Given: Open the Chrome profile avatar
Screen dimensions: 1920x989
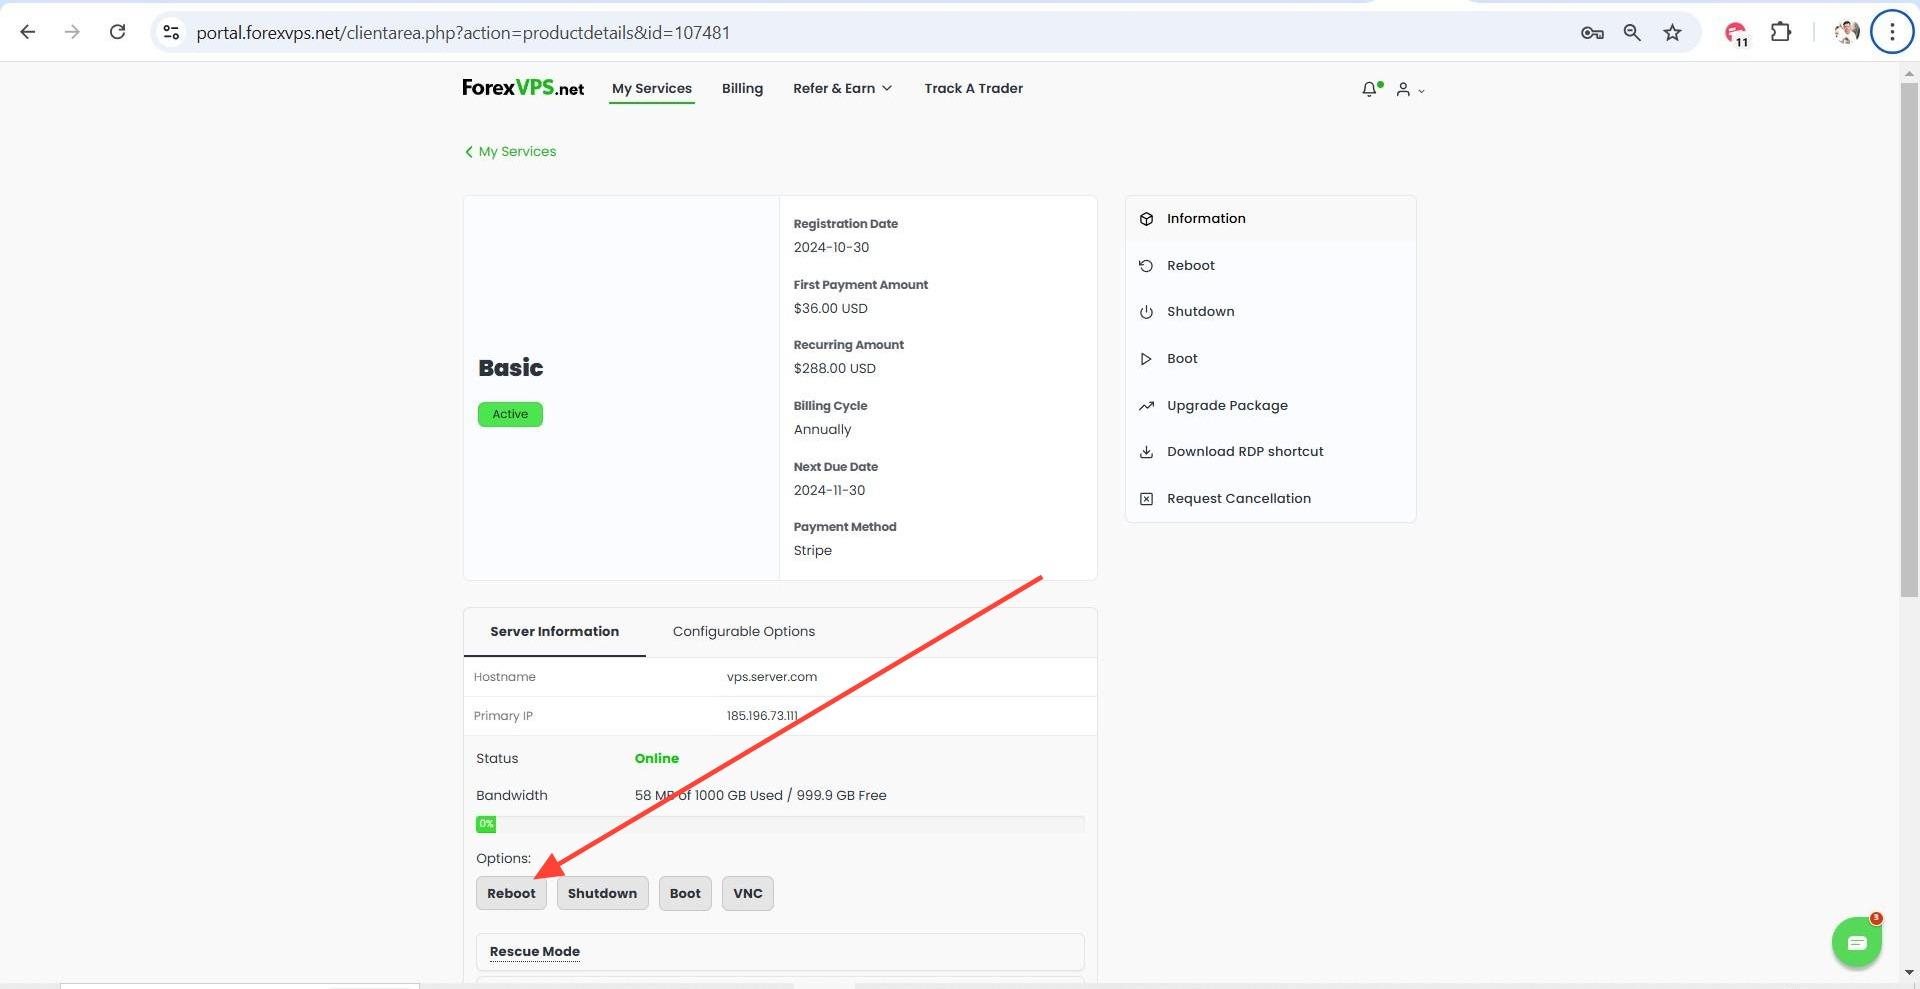Looking at the screenshot, I should coord(1846,32).
